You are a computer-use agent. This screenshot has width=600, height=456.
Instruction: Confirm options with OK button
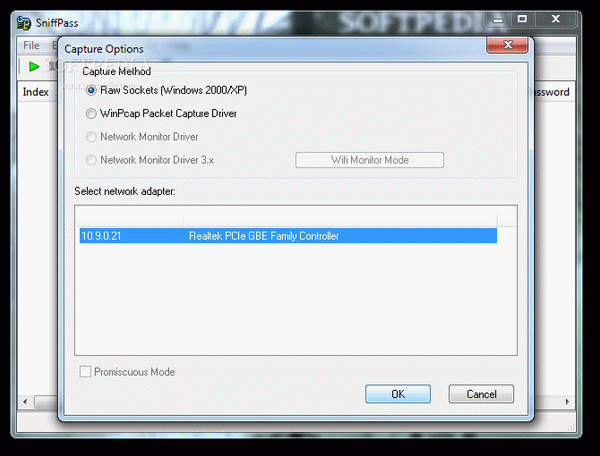398,394
